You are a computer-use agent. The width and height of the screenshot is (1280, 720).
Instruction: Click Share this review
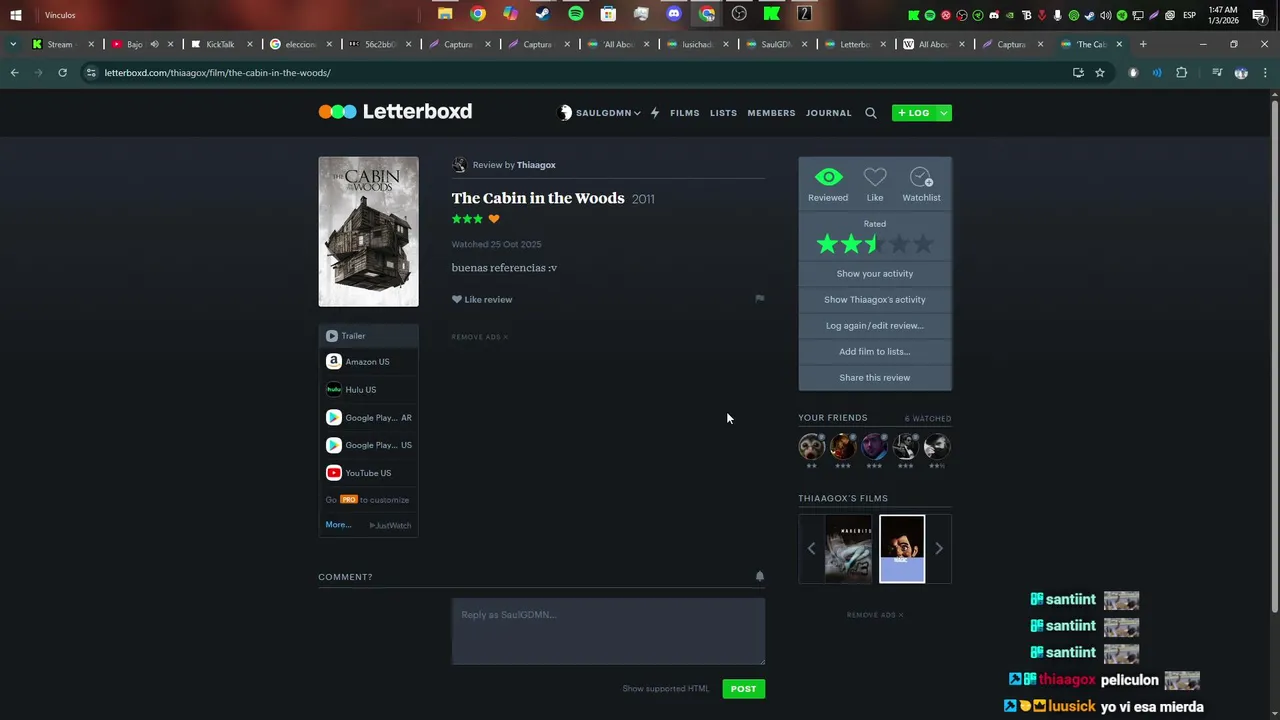(875, 378)
